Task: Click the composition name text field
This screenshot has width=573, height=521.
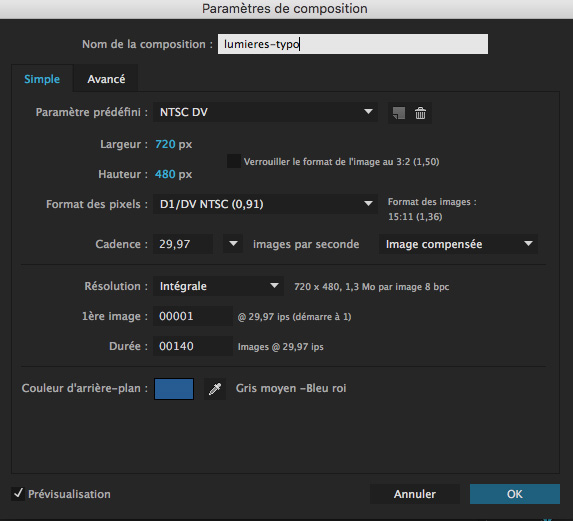Action: click(x=353, y=44)
